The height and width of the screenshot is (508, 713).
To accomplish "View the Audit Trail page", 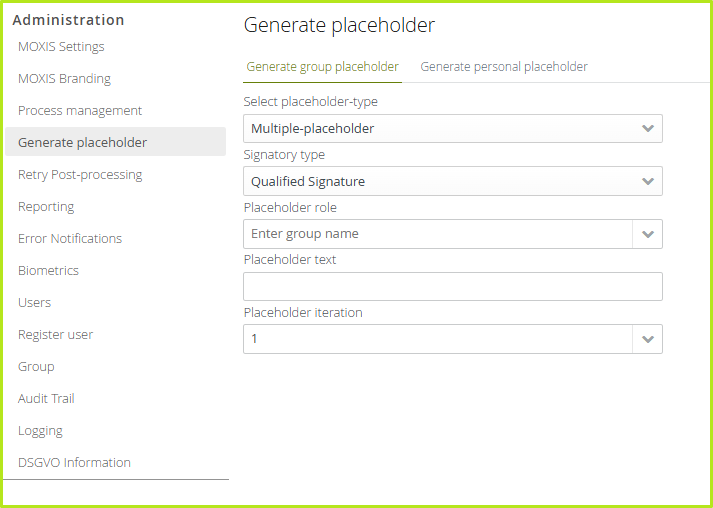I will 46,399.
